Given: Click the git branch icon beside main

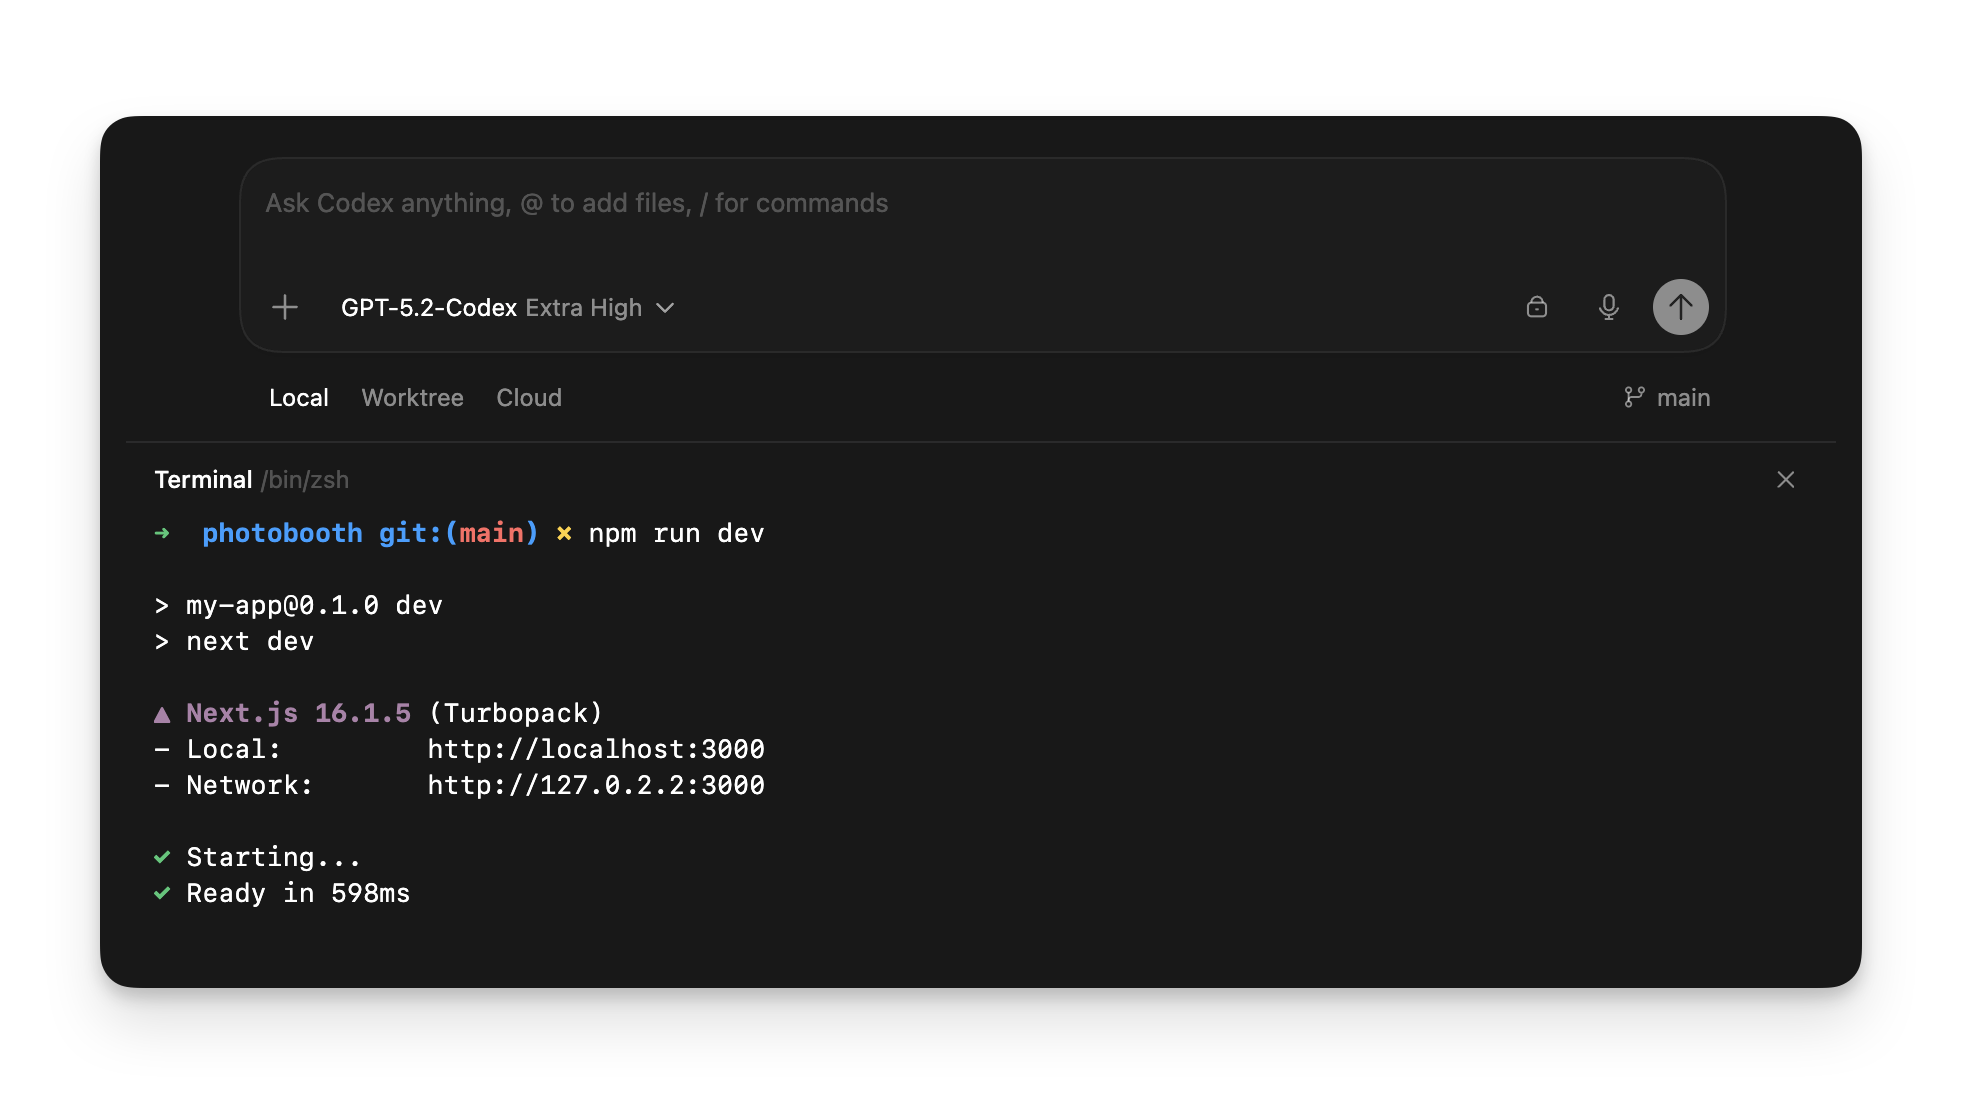Looking at the screenshot, I should click(x=1633, y=396).
